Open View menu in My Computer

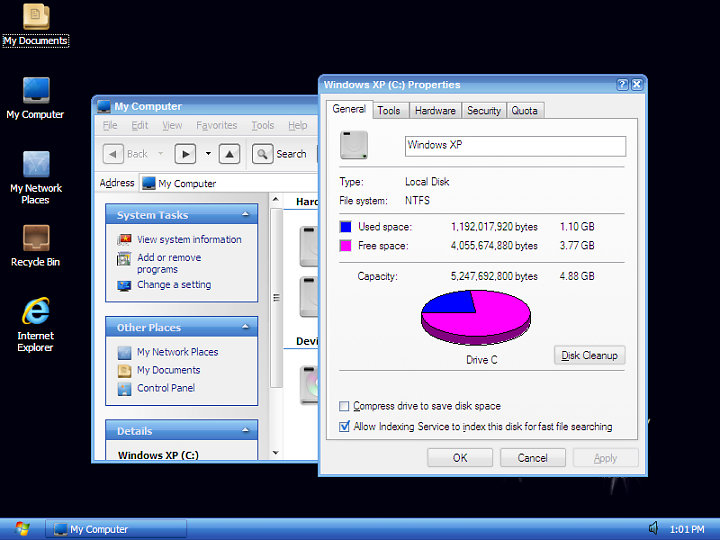[x=172, y=125]
